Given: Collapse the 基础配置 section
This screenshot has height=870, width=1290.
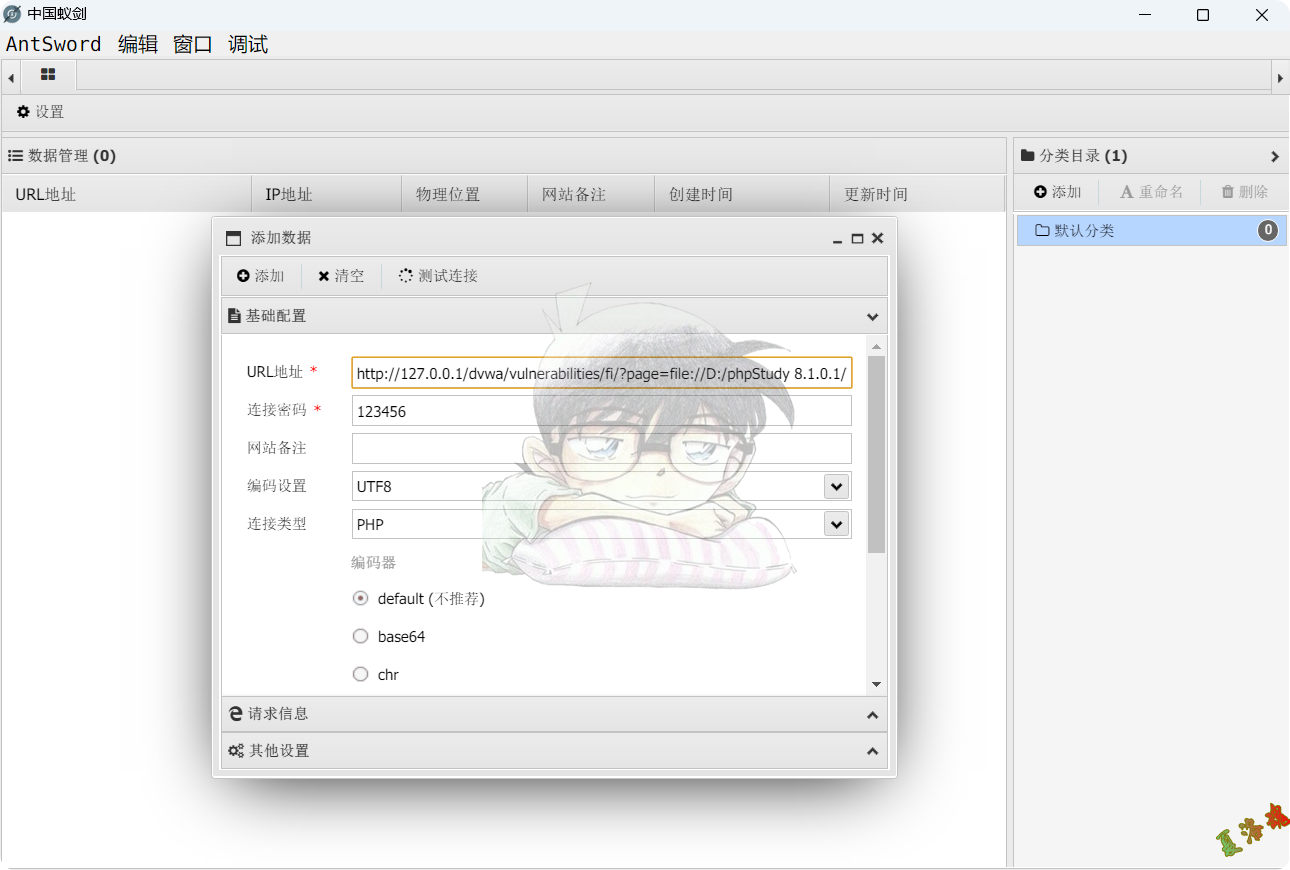Looking at the screenshot, I should point(872,316).
